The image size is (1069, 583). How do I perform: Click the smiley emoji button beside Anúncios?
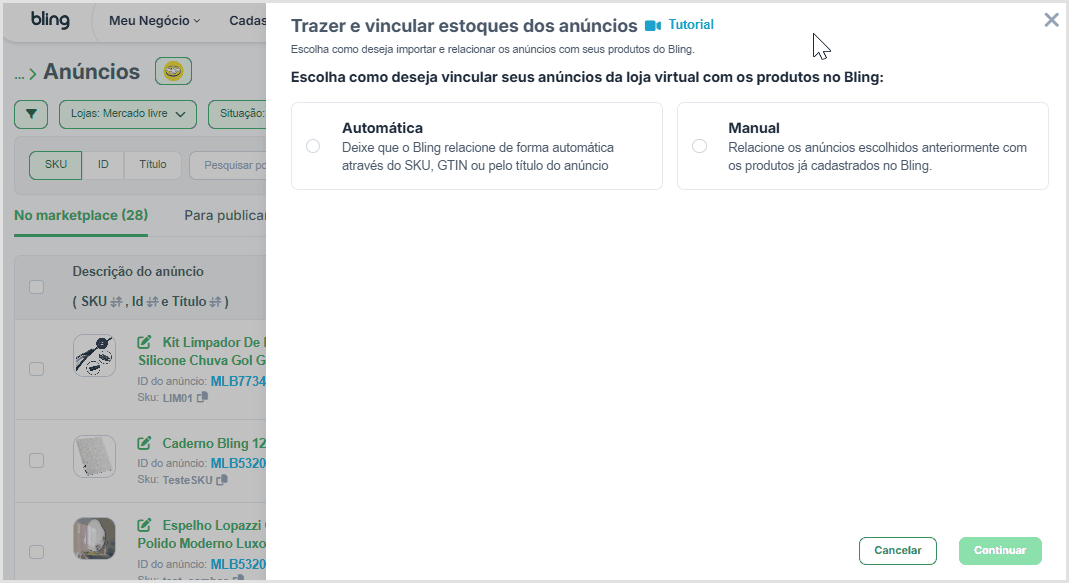173,71
